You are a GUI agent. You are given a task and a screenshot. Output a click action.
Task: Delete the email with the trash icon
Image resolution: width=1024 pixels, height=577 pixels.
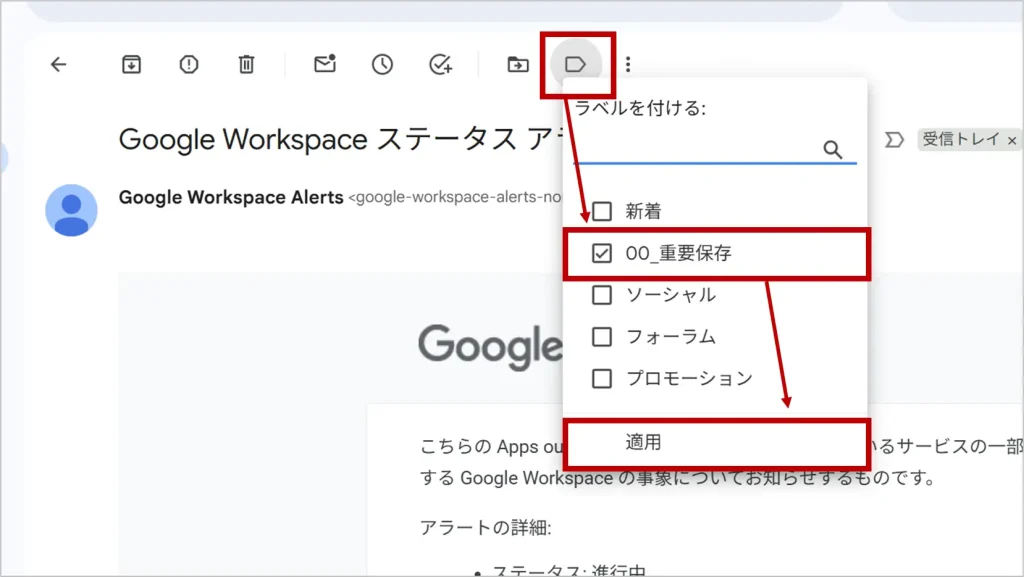pos(246,65)
